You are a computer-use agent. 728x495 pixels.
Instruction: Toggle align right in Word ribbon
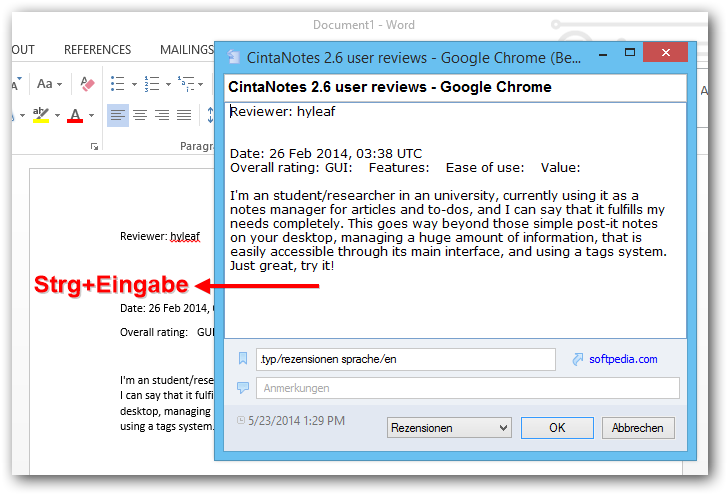tap(162, 115)
